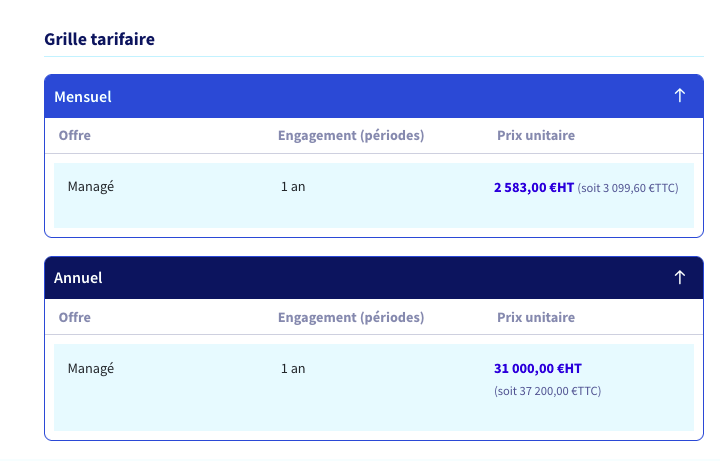Select the Managé offer in Annuel

pyautogui.click(x=90, y=368)
